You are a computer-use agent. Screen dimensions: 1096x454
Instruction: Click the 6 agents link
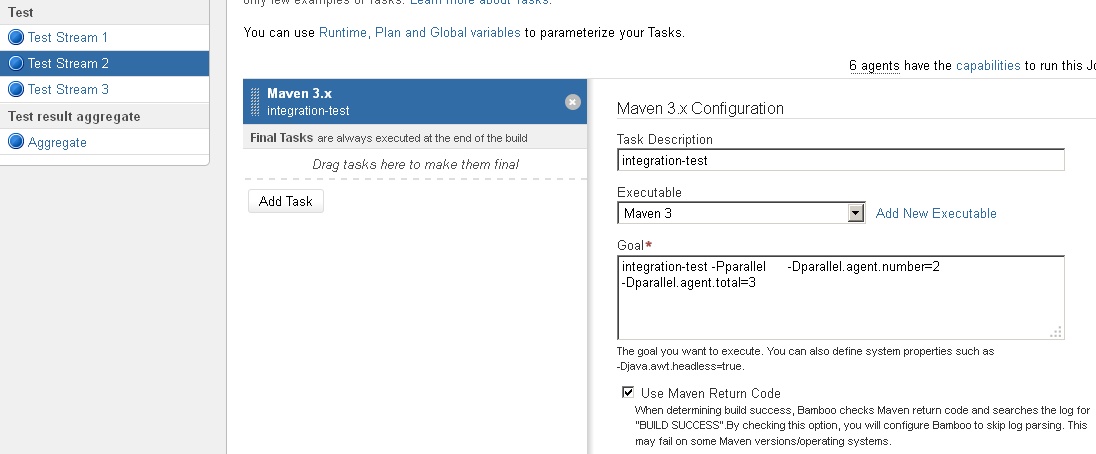(x=874, y=65)
